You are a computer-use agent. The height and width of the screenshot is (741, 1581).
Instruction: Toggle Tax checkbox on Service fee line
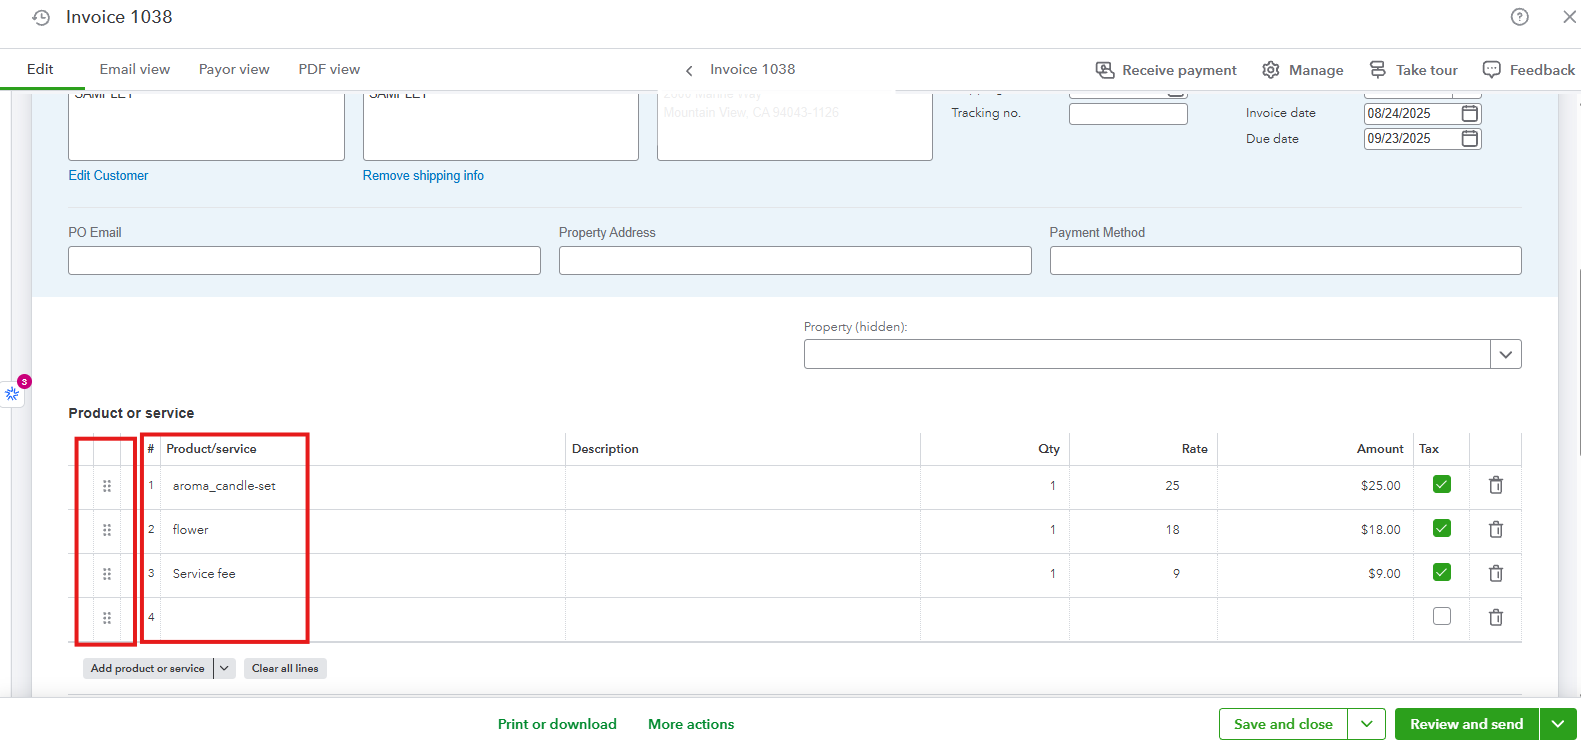tap(1441, 573)
